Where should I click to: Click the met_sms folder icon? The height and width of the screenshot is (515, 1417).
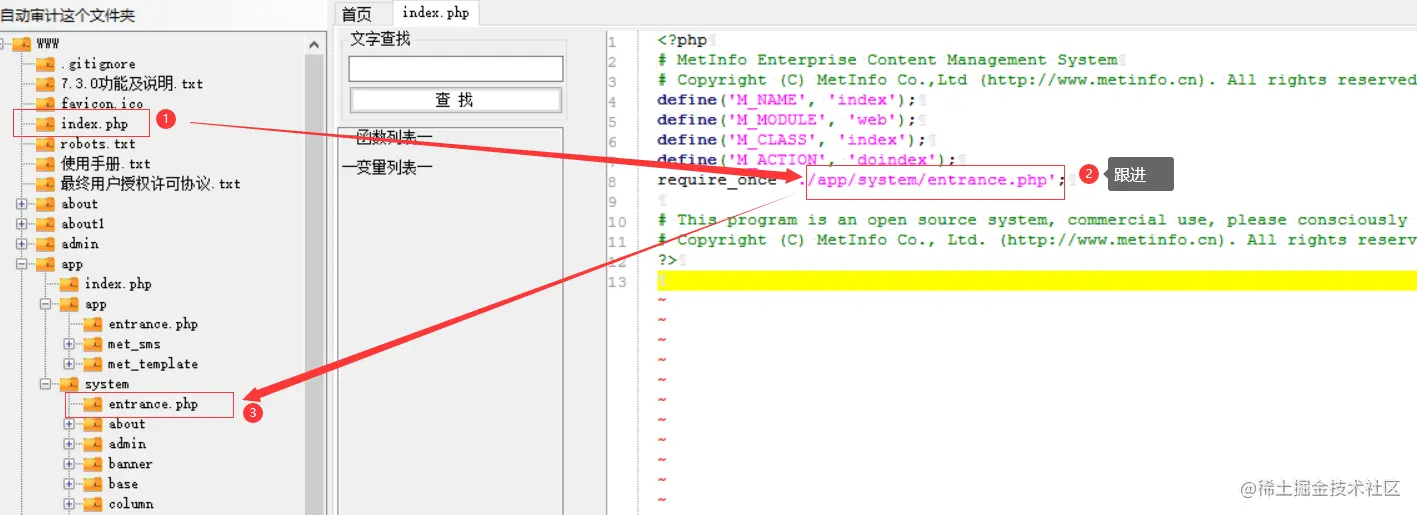click(x=92, y=344)
